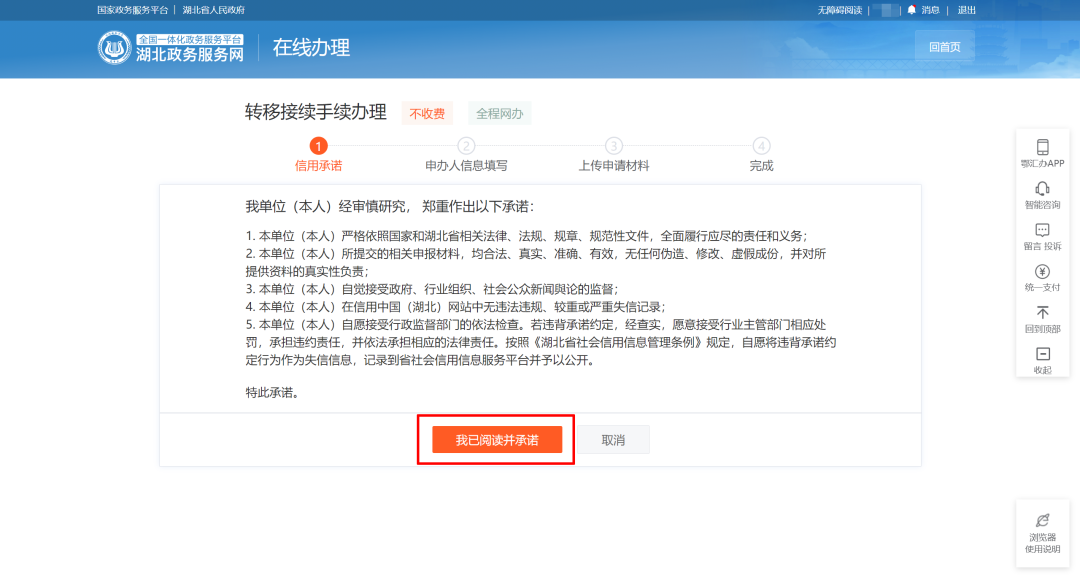Open 统一支付 yuan payment icon
The height and width of the screenshot is (580, 1080).
coord(1042,272)
